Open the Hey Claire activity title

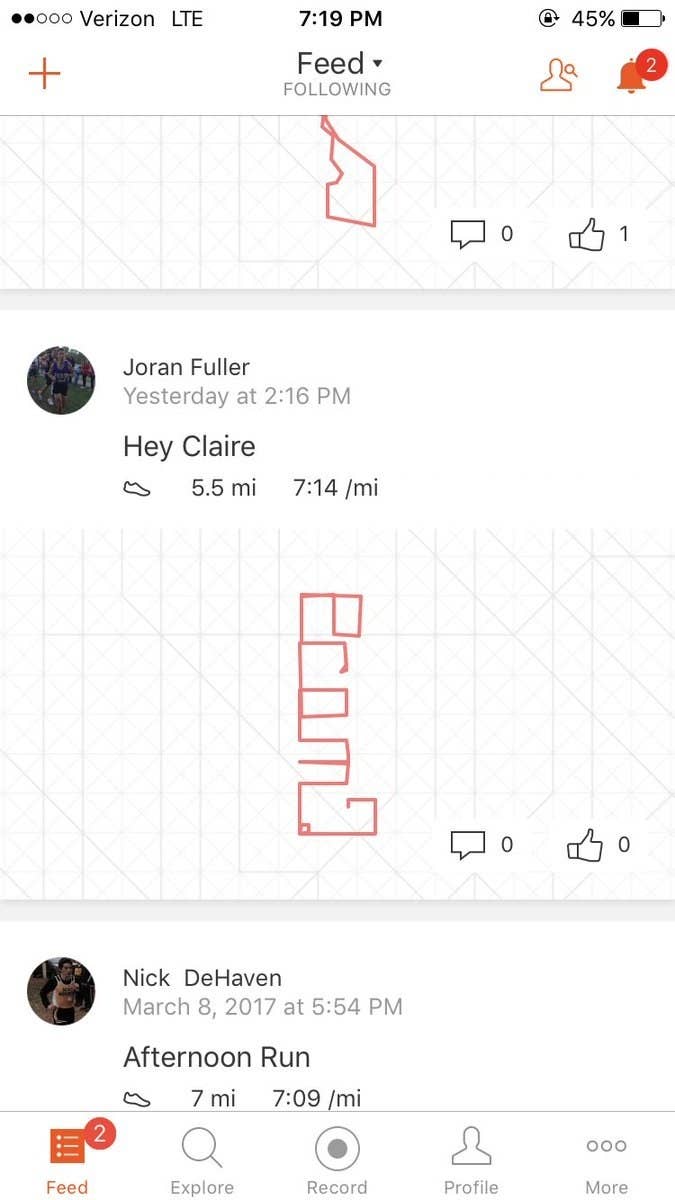click(x=189, y=446)
